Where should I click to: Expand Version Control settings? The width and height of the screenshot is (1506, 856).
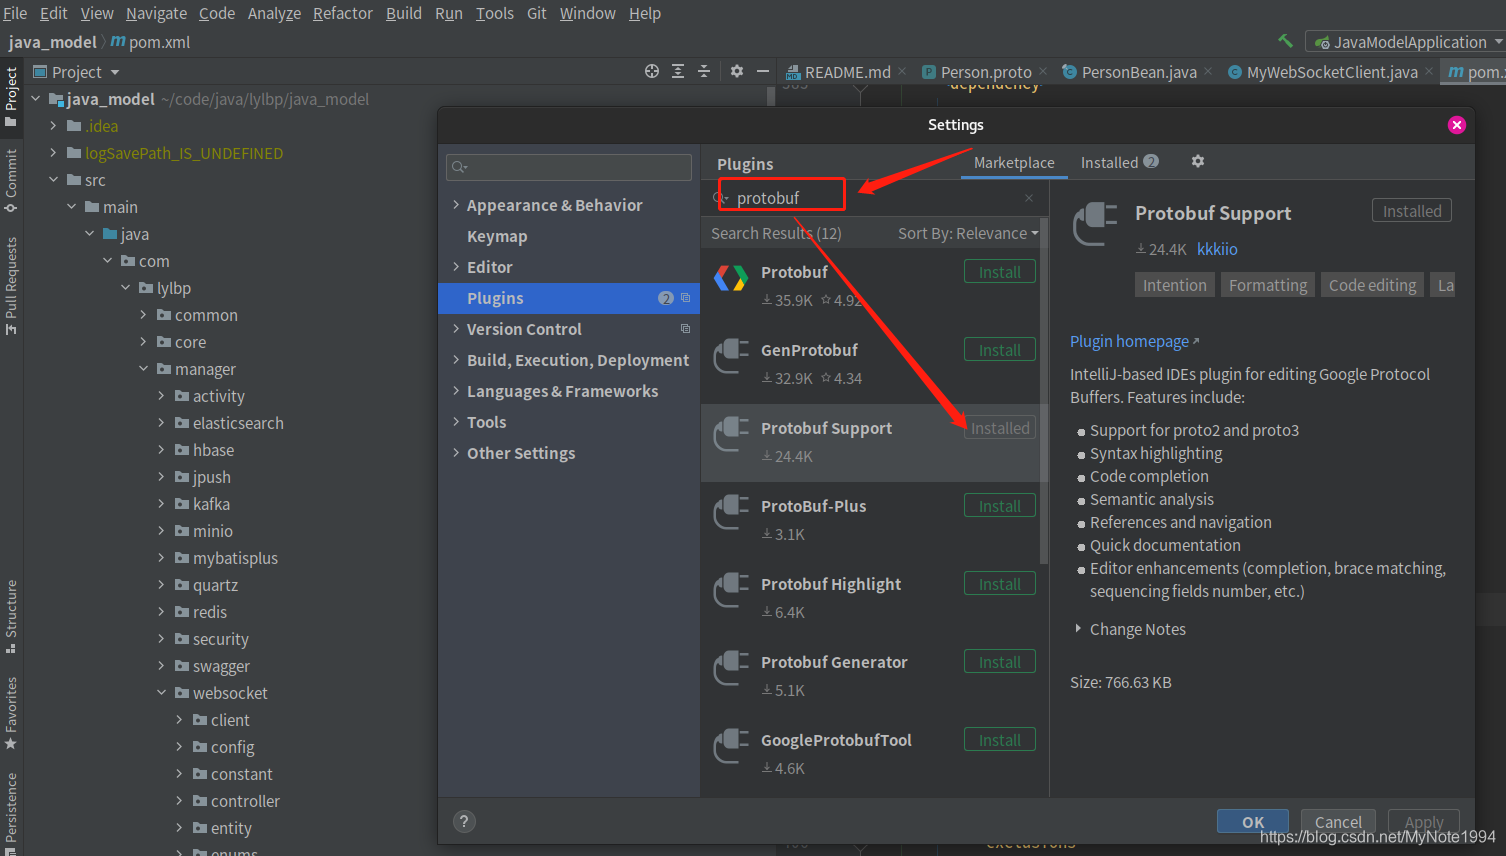coord(456,328)
